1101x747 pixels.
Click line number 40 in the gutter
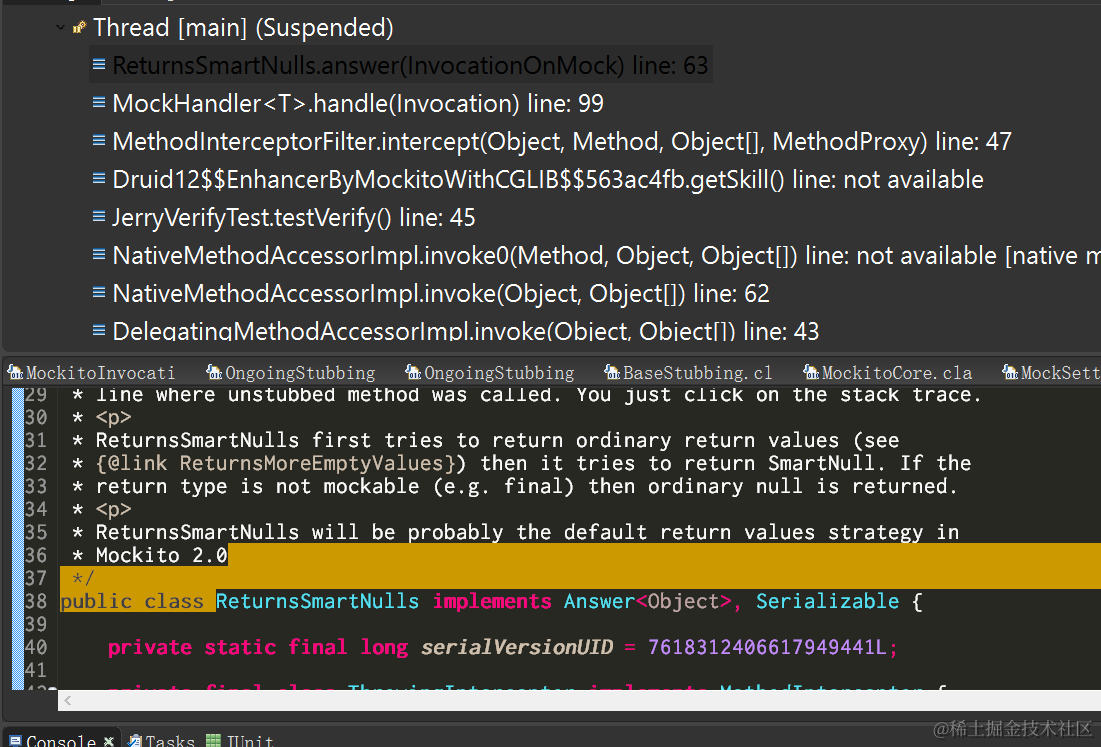coord(36,647)
